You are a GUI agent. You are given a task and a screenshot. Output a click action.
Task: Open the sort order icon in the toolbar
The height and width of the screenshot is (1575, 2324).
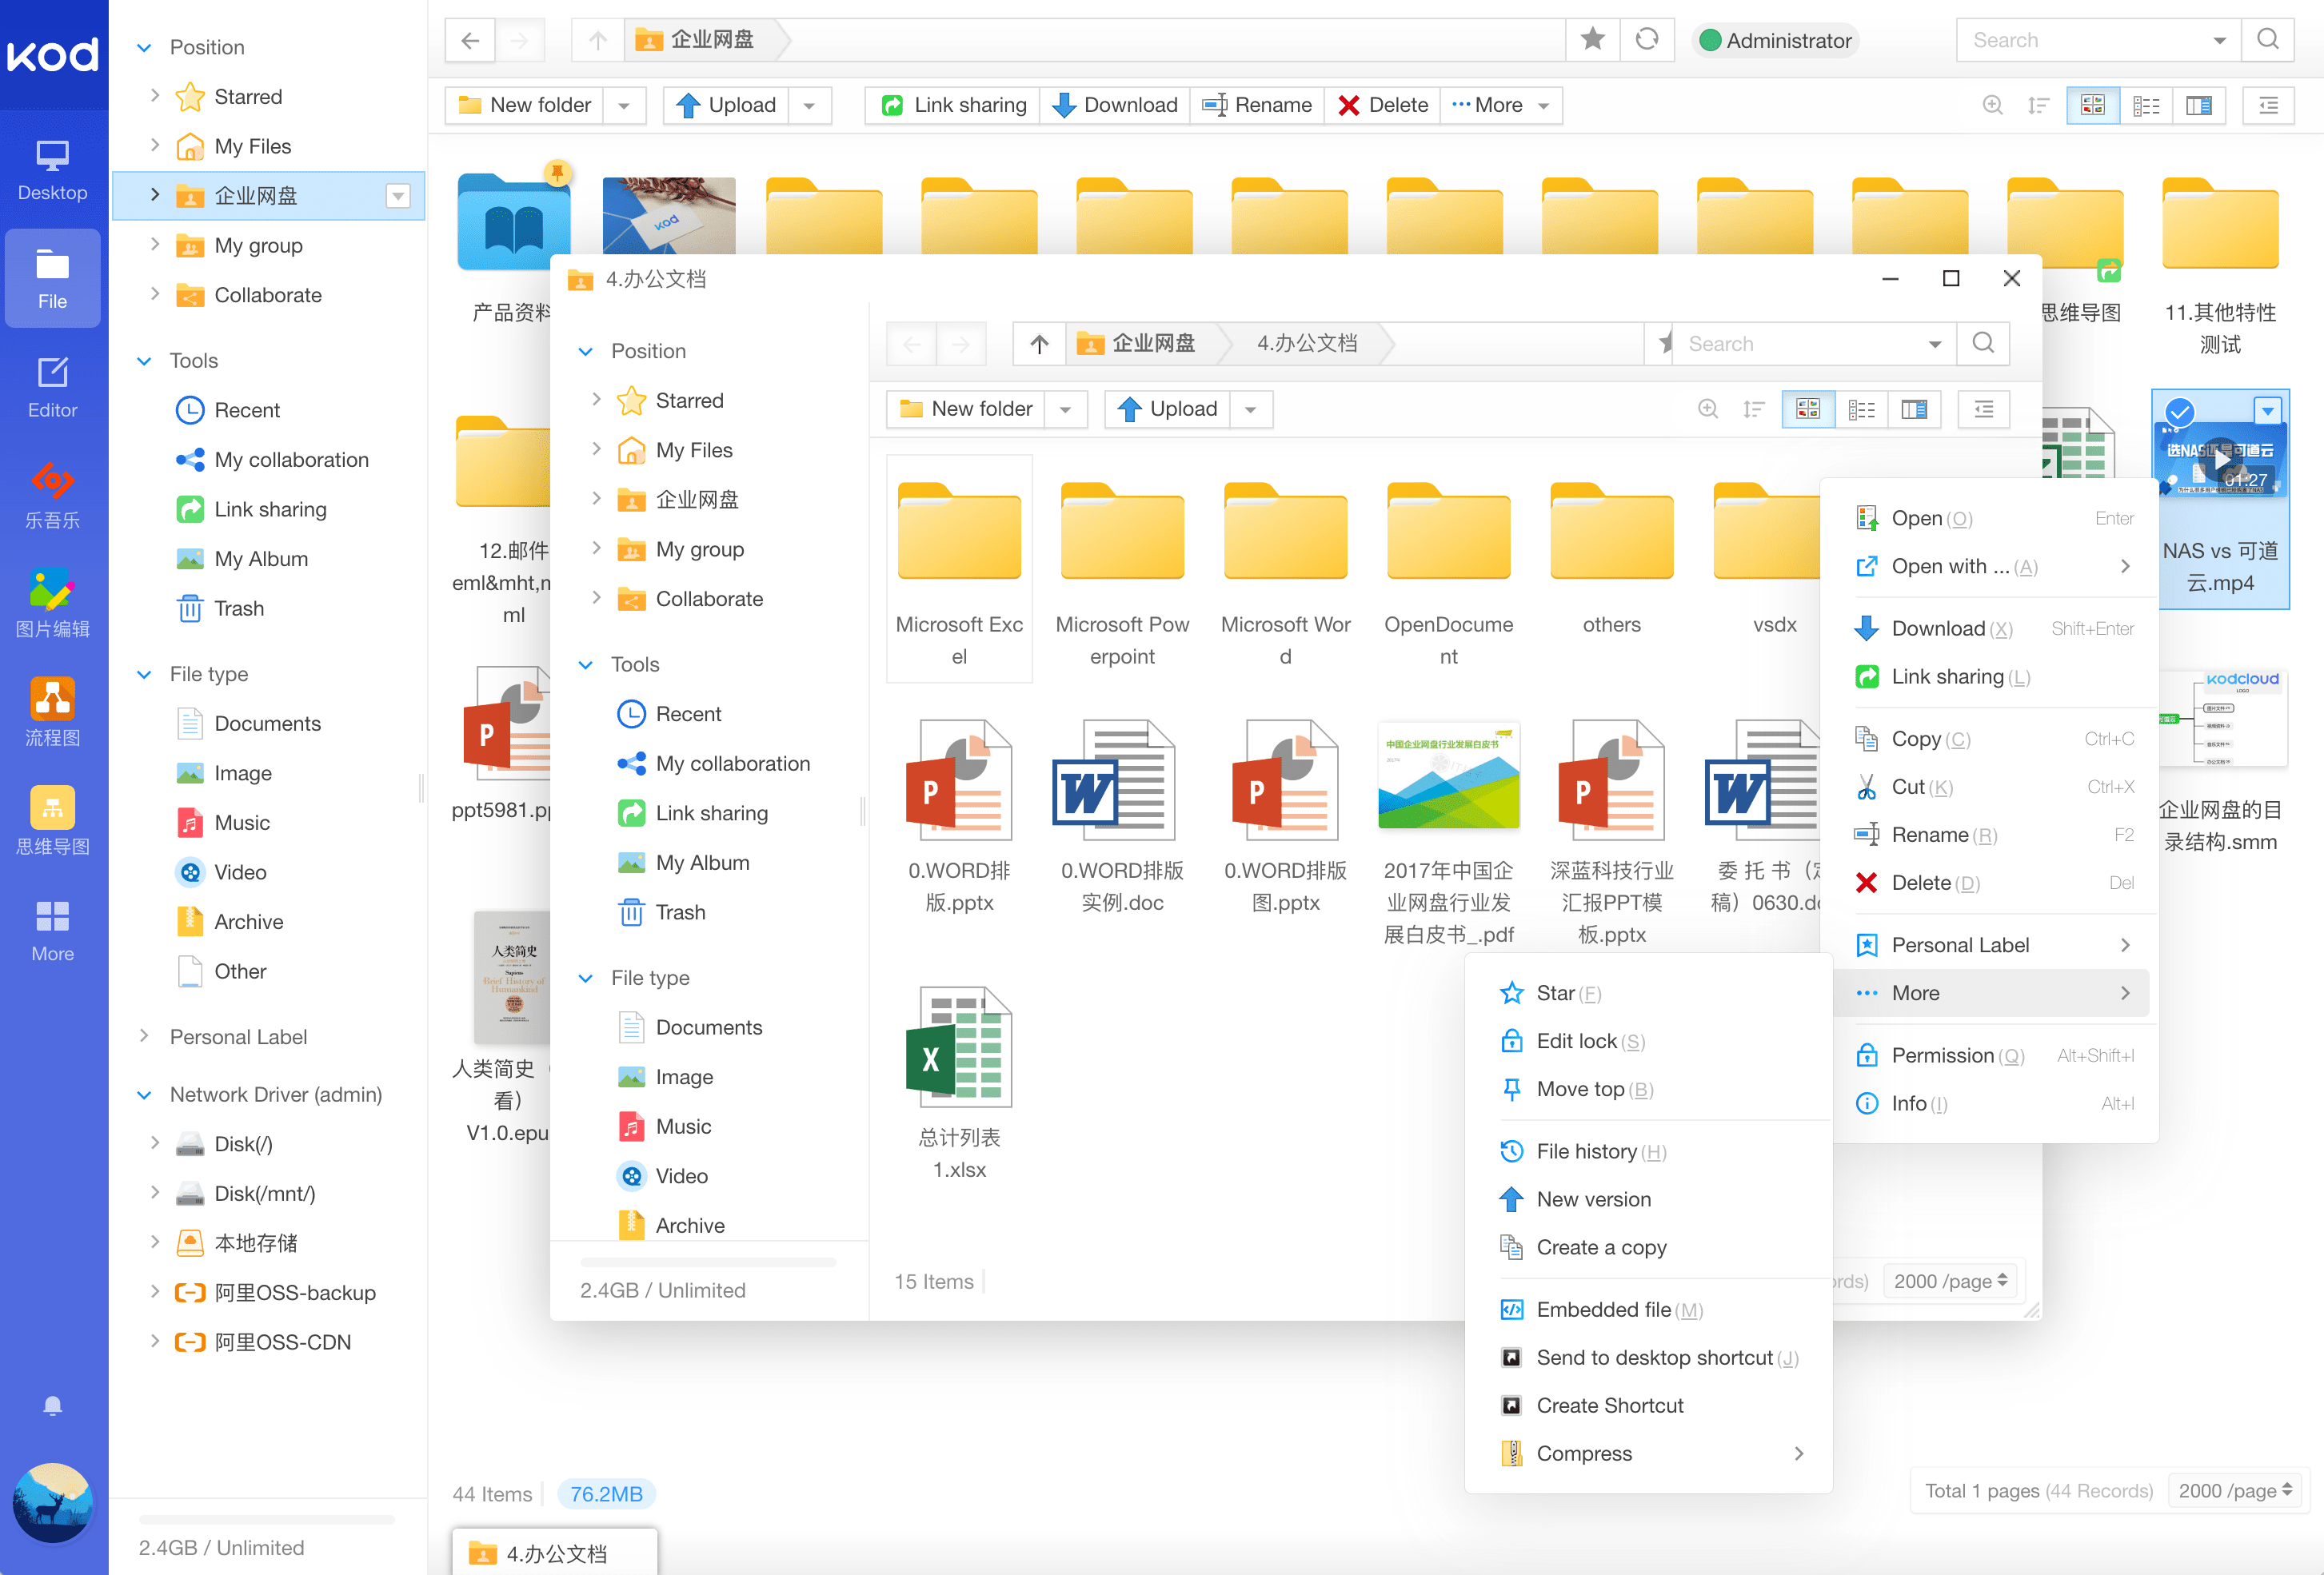coord(2039,104)
